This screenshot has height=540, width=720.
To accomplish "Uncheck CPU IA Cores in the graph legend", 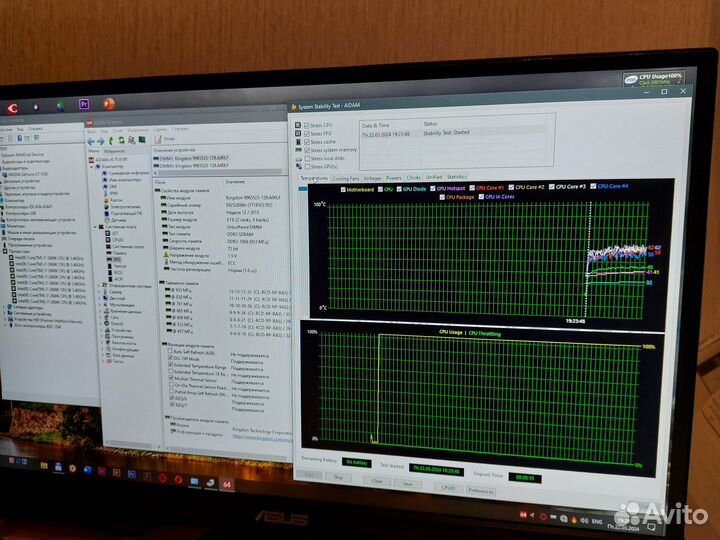I will click(x=481, y=197).
